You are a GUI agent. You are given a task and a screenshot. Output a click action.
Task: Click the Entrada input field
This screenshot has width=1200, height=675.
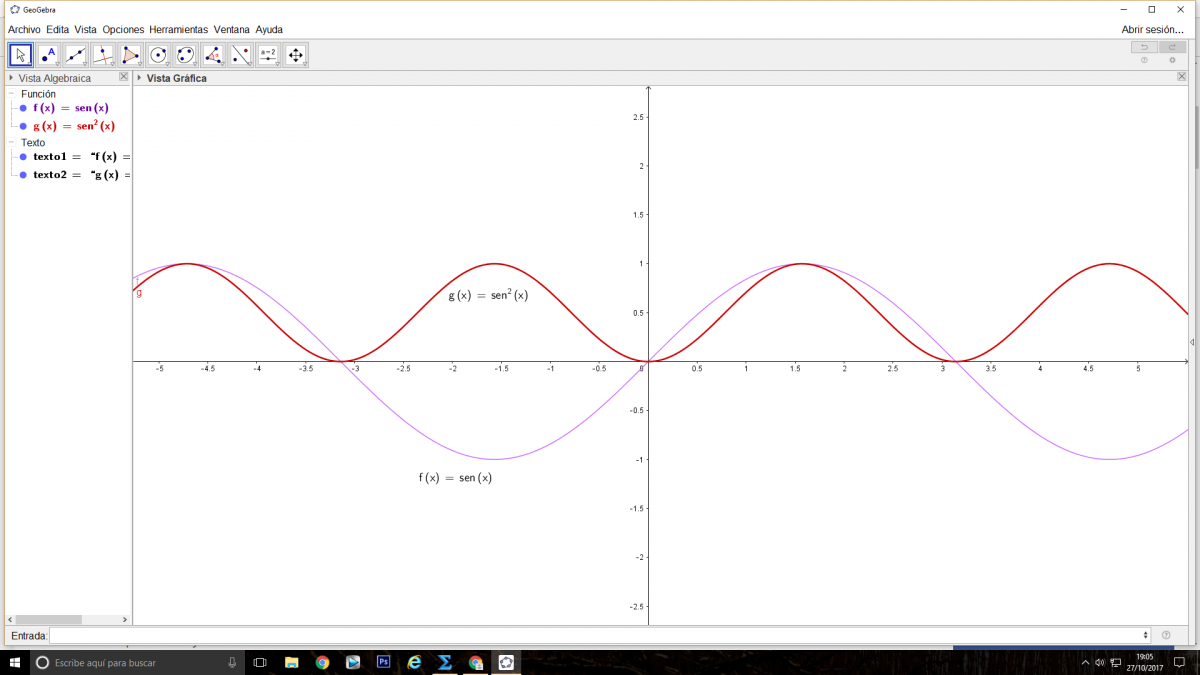[x=598, y=635]
